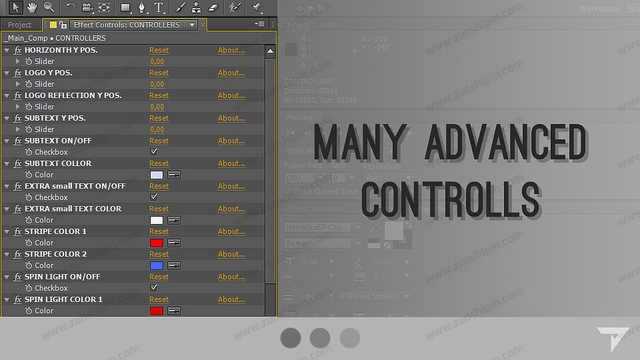Image resolution: width=640 pixels, height=360 pixels.
Task: Open the Effect Controls panel options menu
Action: [x=260, y=24]
